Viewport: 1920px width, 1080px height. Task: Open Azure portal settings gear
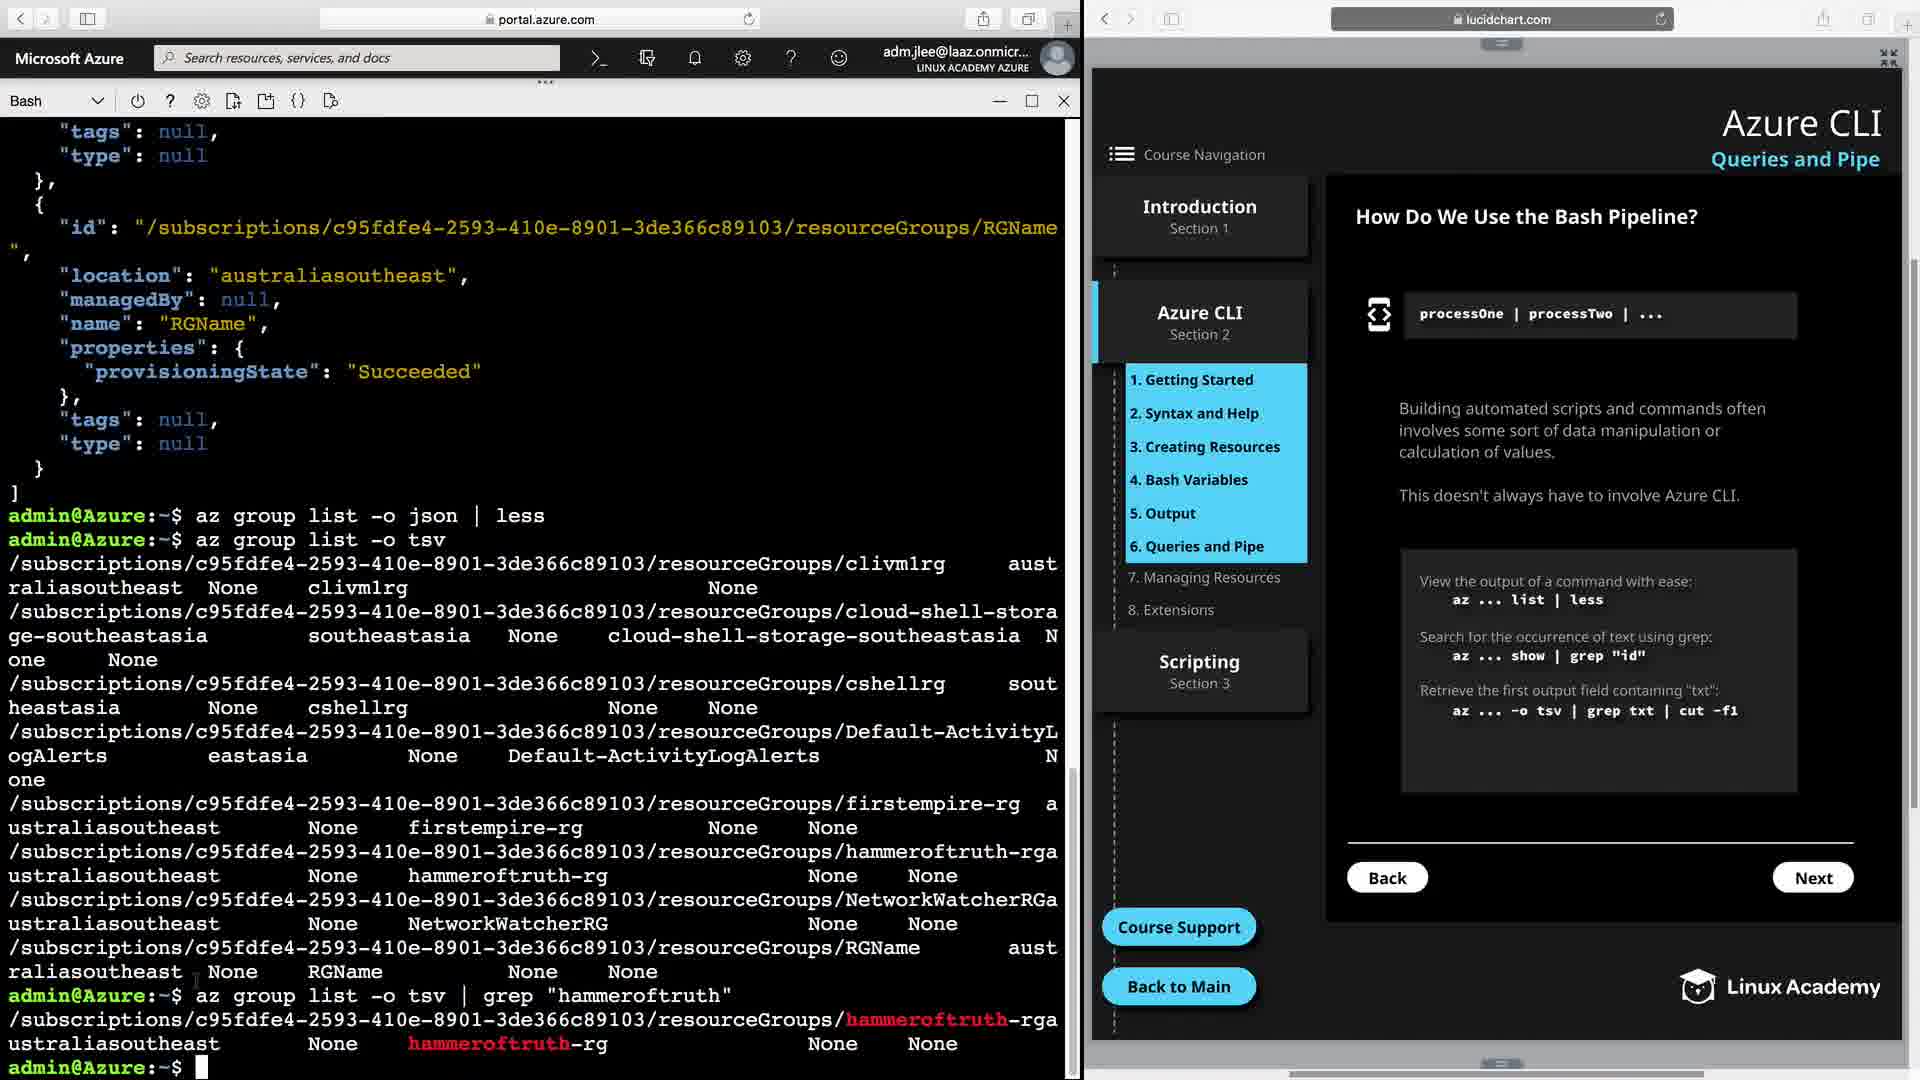pos(743,58)
